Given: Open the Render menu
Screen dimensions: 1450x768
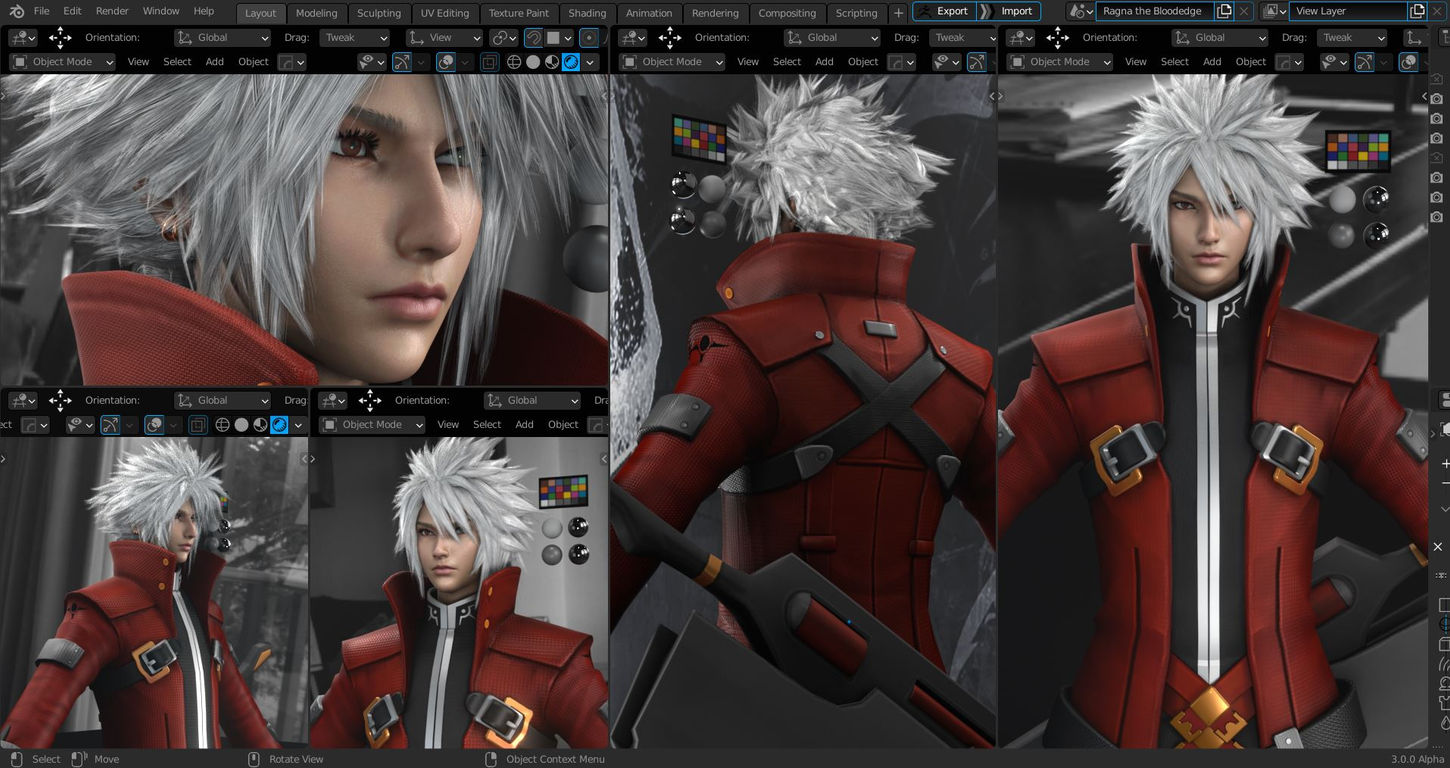Looking at the screenshot, I should [112, 11].
